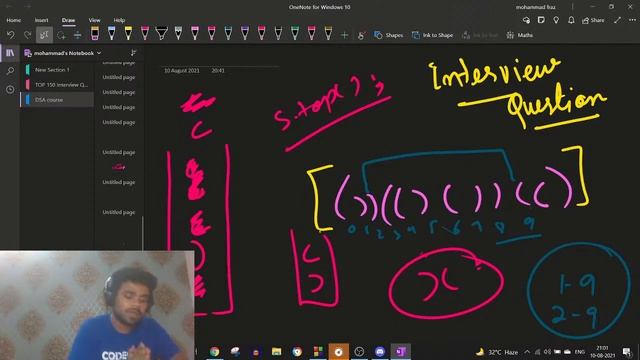This screenshot has height=360, width=640.
Task: Toggle Draw with Touch
Action: click(x=361, y=36)
